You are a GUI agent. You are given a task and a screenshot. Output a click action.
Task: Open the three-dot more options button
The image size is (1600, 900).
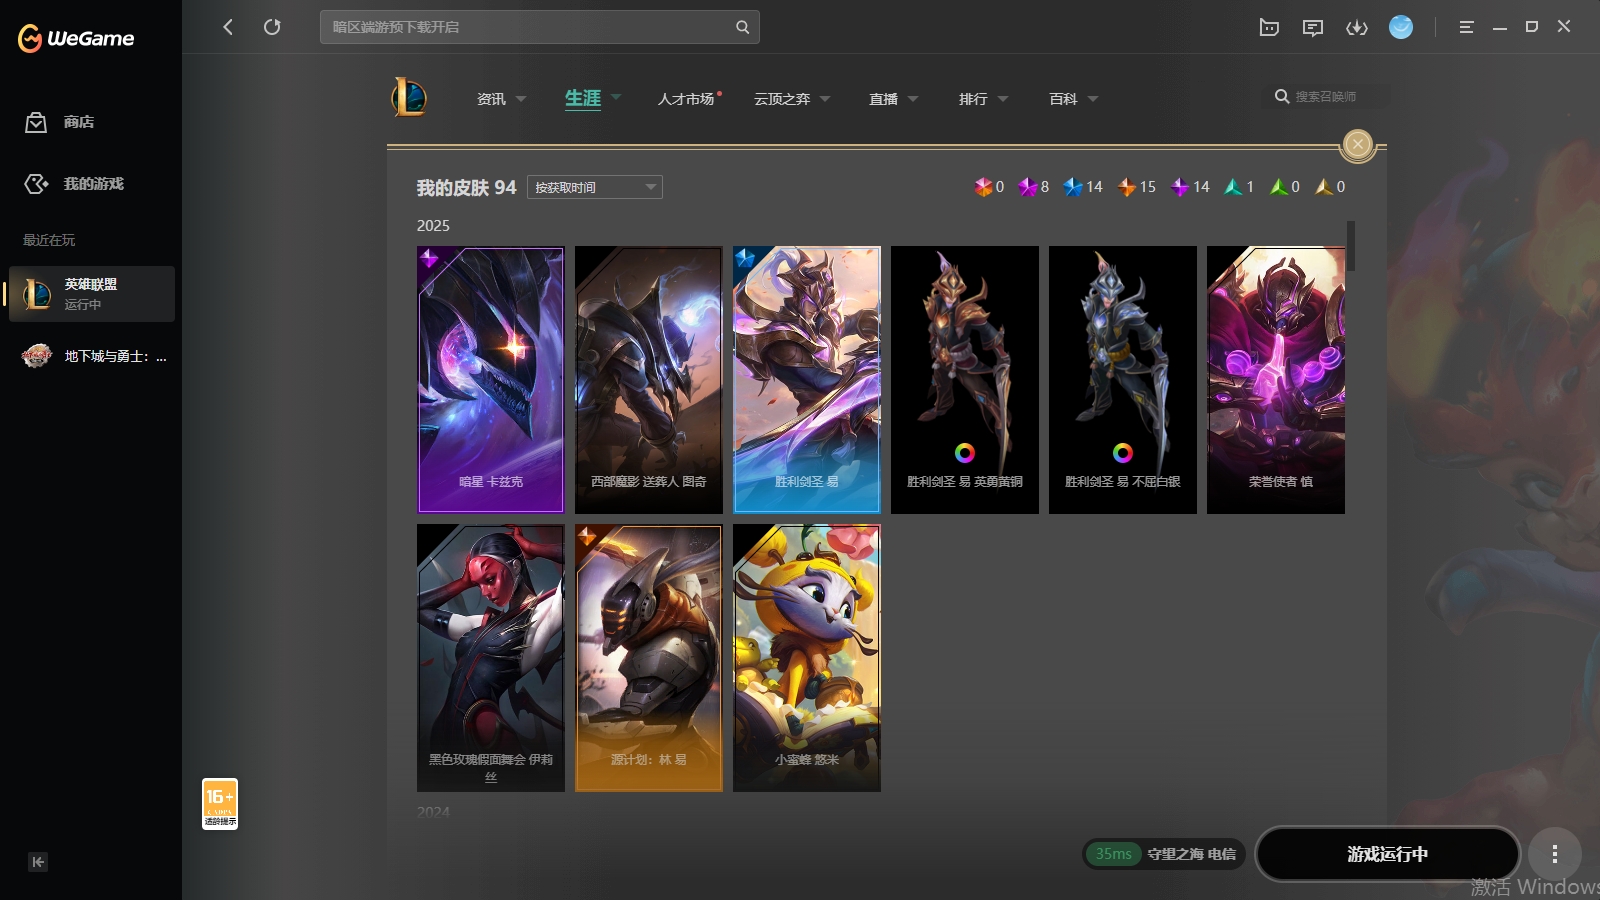coord(1554,854)
